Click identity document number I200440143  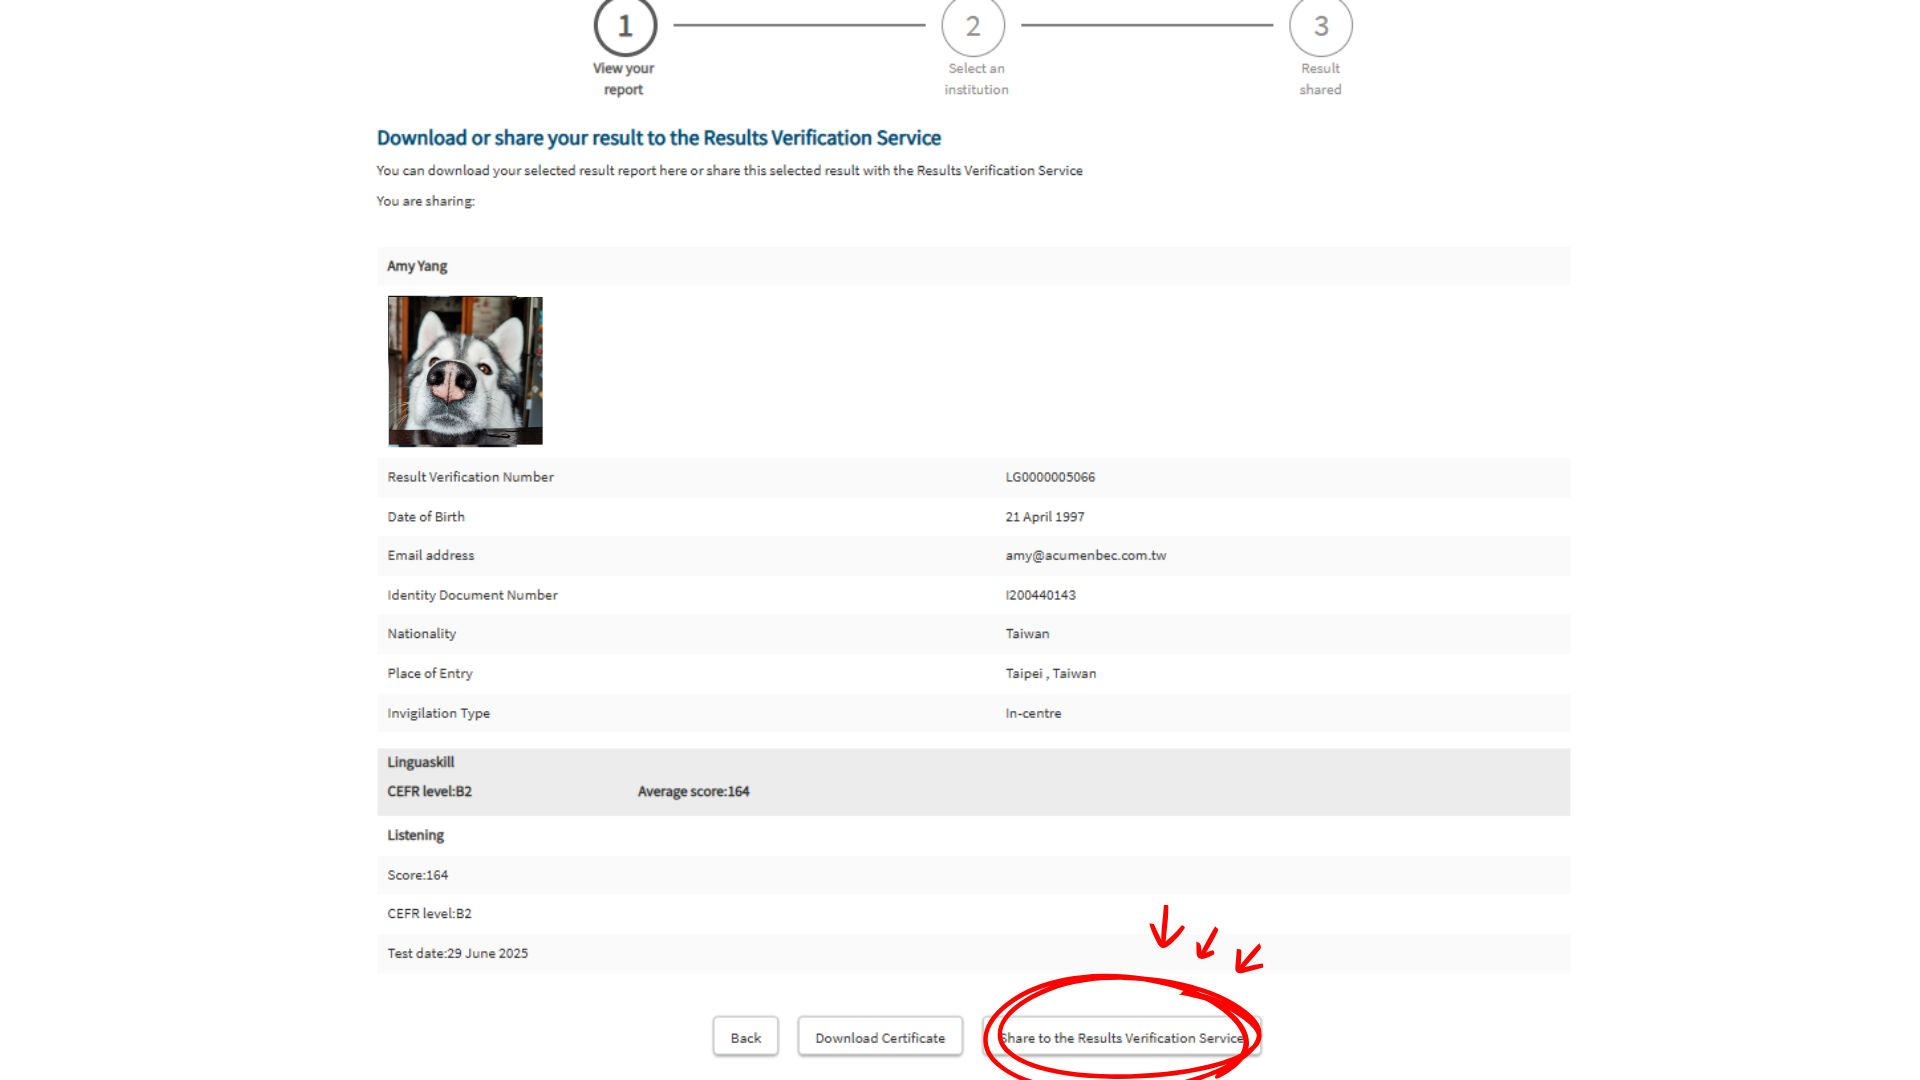[1040, 595]
